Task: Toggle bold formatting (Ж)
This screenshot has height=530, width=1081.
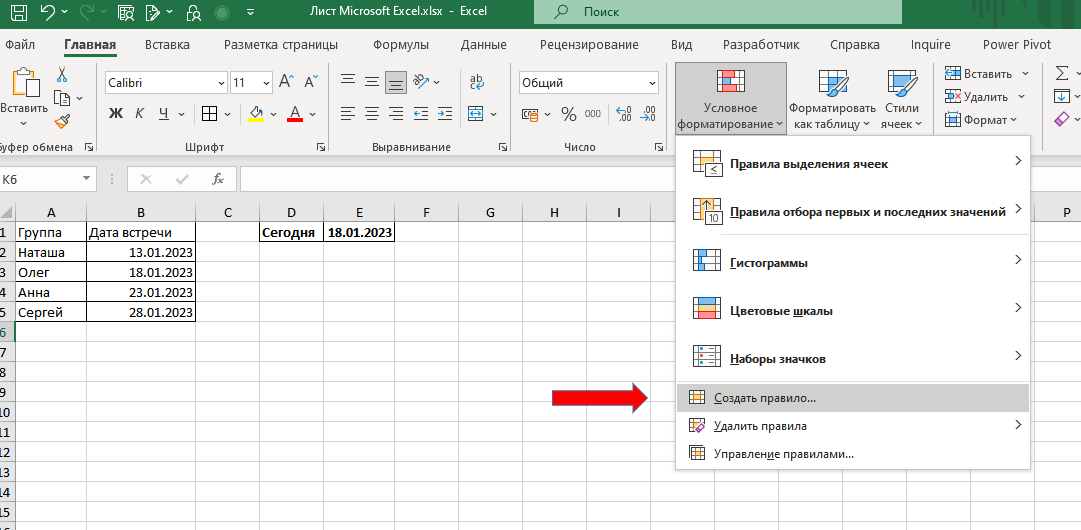Action: click(x=115, y=113)
